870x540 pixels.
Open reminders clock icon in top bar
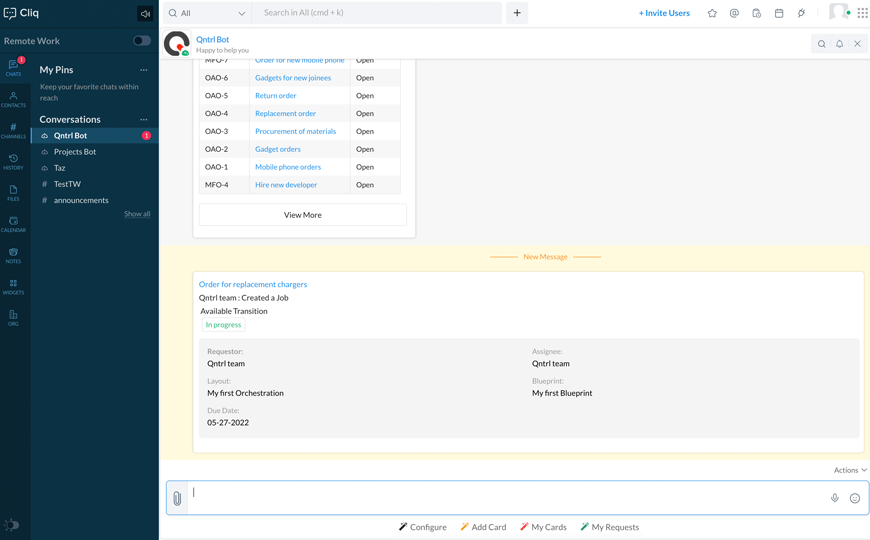[756, 13]
